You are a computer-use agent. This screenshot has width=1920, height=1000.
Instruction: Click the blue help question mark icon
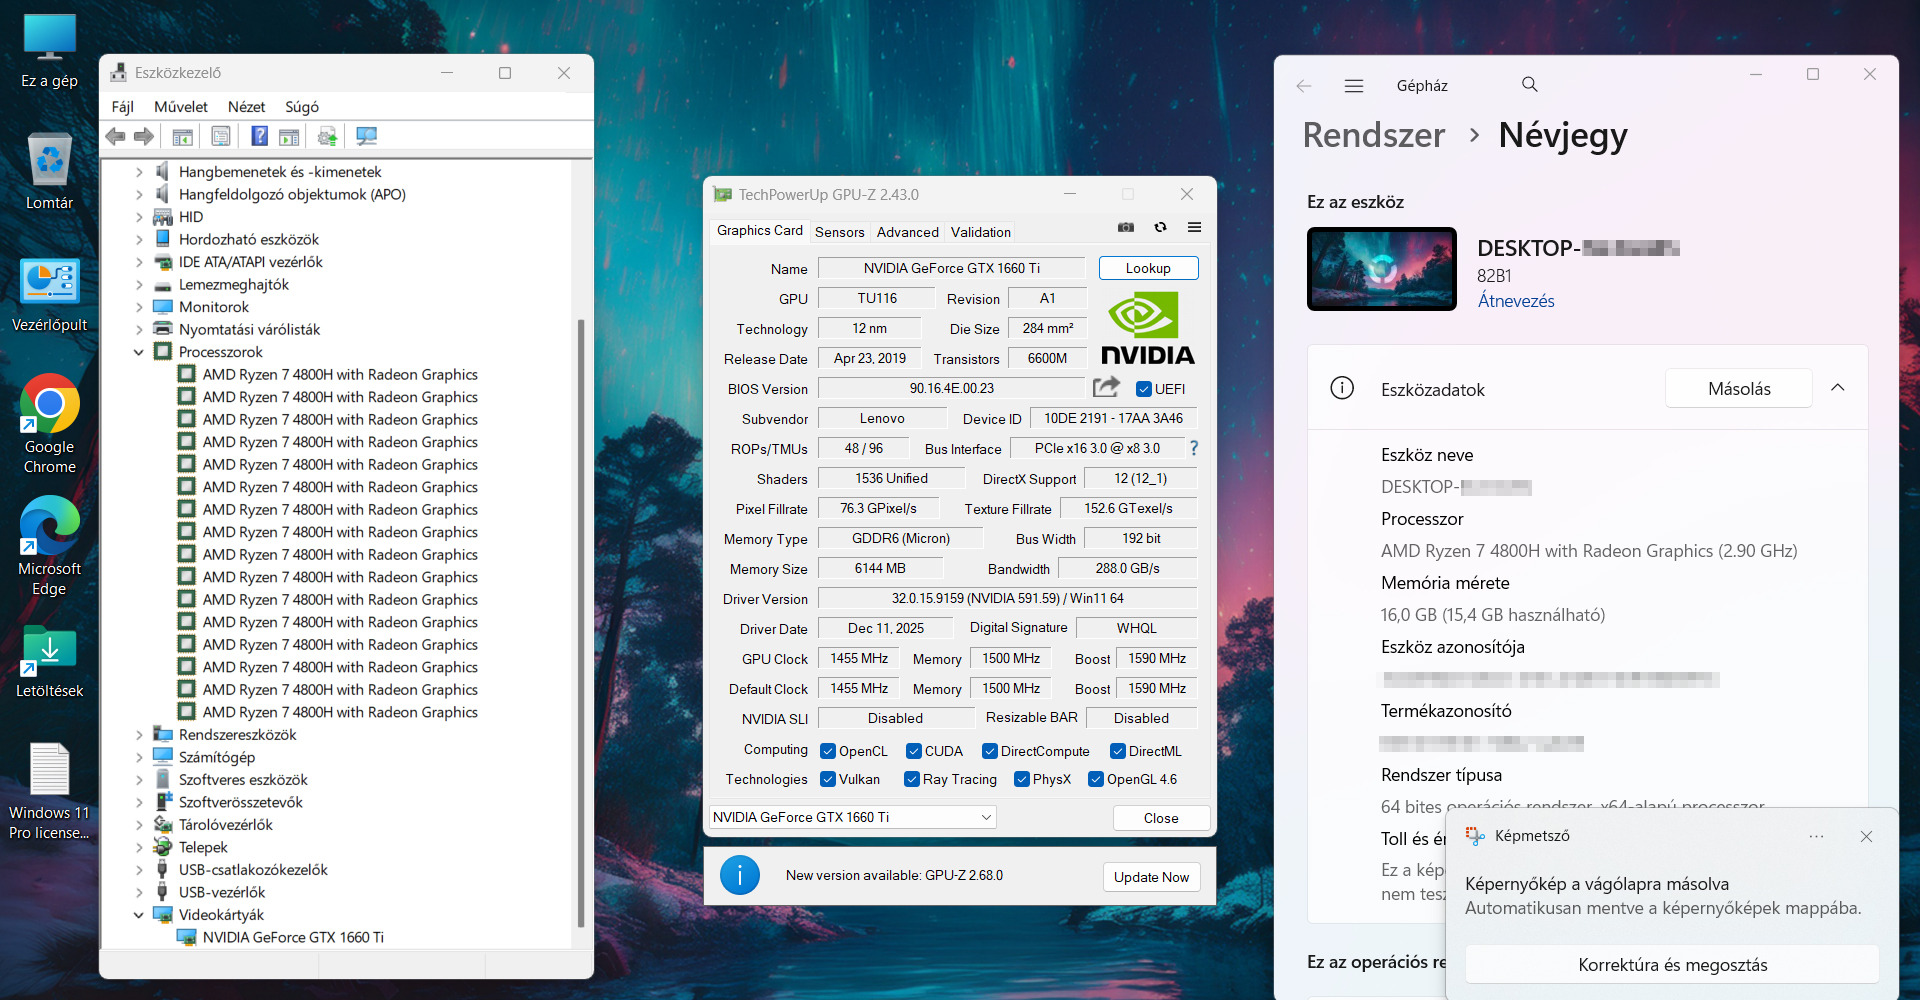tap(259, 136)
